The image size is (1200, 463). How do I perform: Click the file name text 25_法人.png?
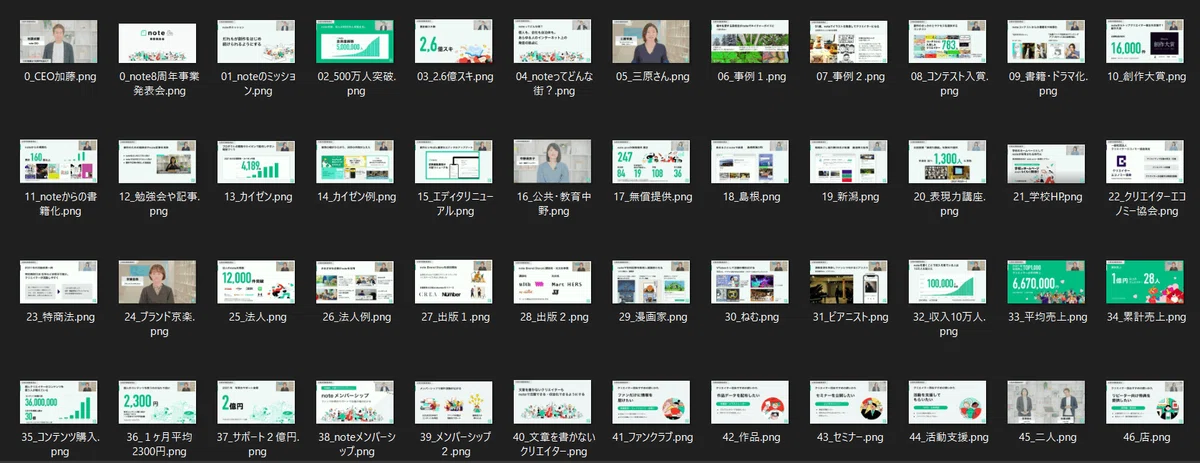257,317
